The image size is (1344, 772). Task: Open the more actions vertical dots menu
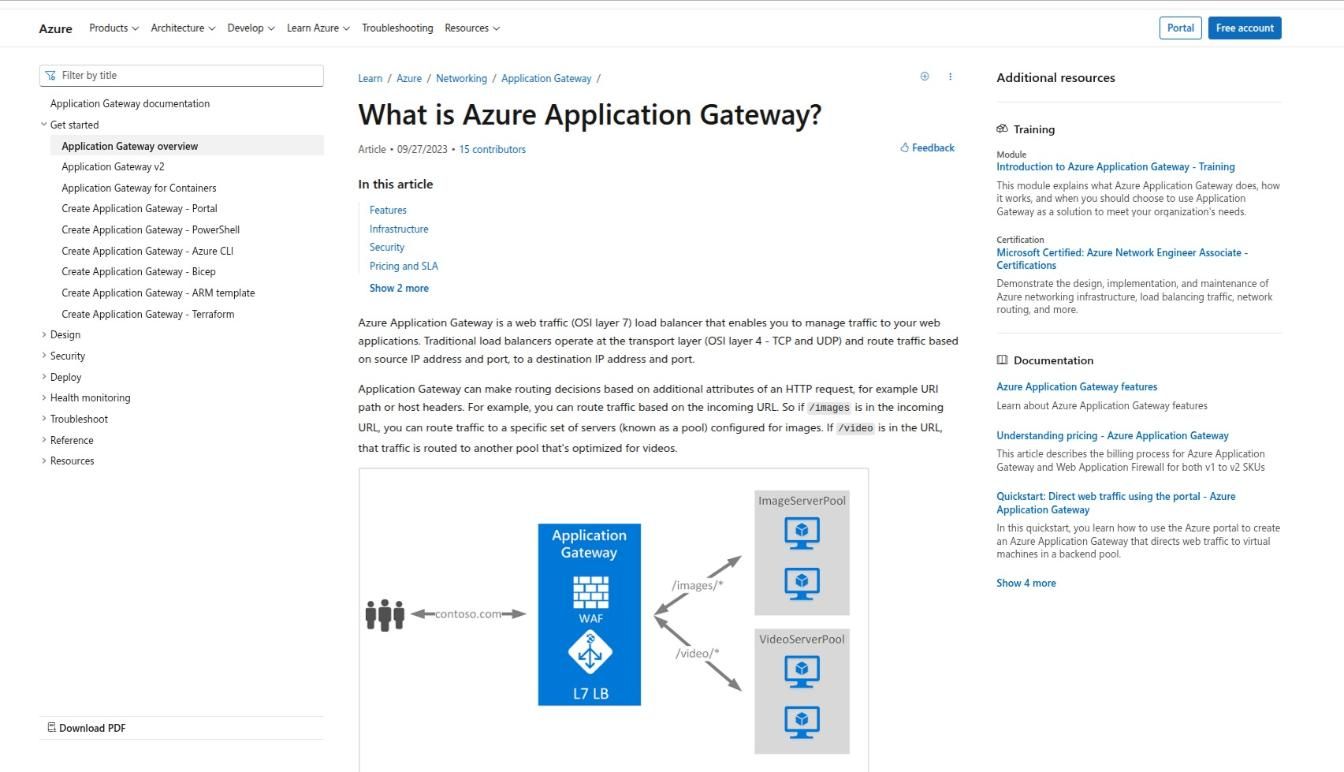[x=950, y=77]
